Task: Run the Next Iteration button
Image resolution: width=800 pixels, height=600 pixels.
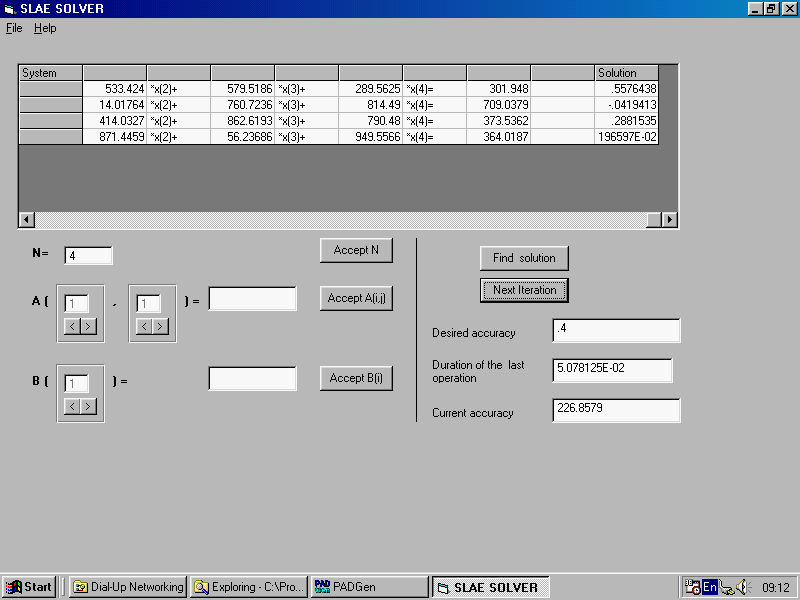Action: tap(524, 290)
